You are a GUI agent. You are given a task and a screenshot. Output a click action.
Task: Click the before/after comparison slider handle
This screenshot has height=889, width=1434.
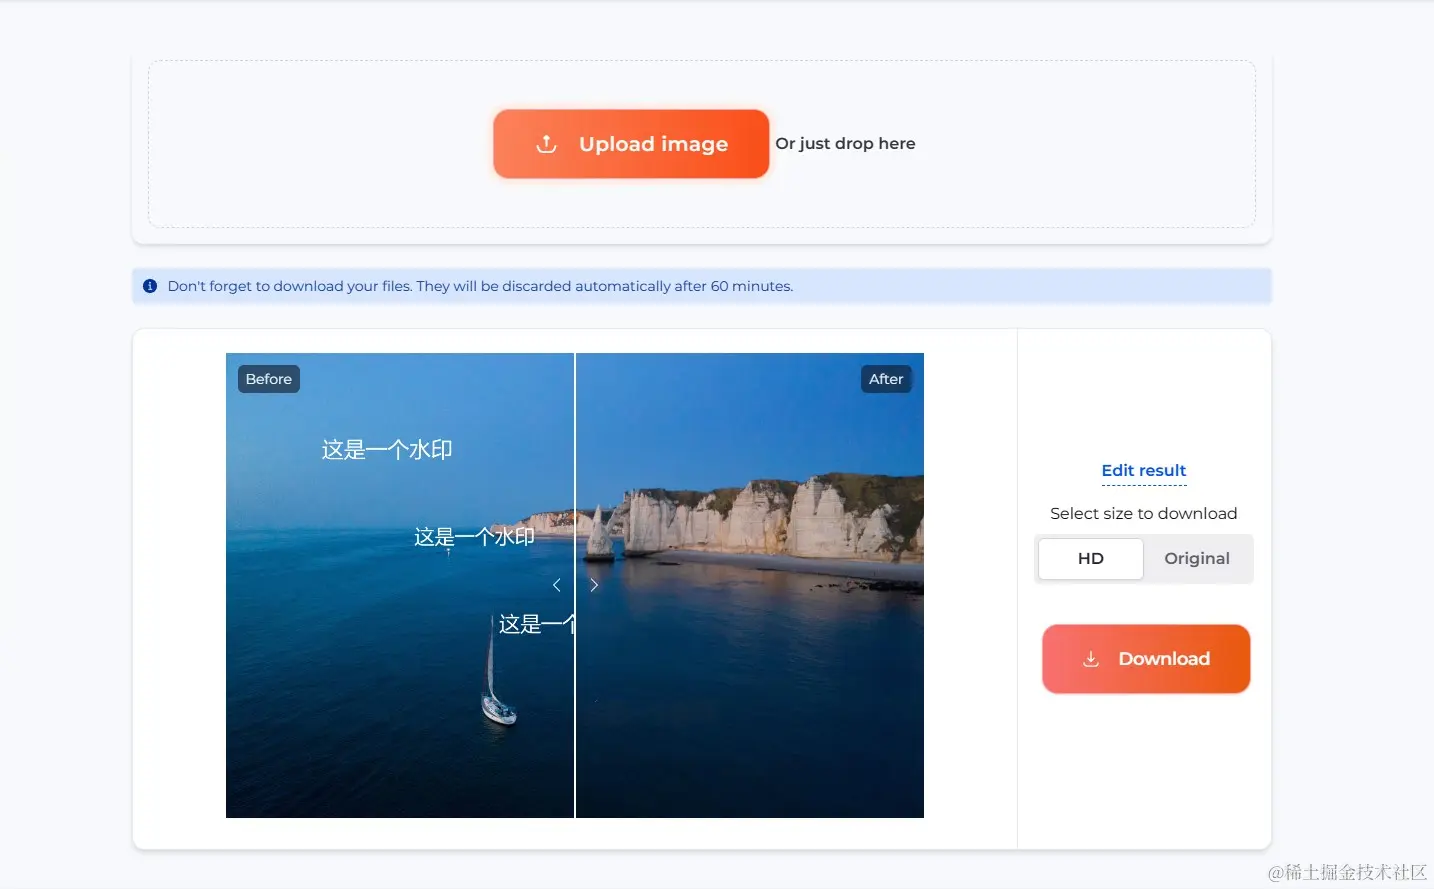click(x=575, y=585)
